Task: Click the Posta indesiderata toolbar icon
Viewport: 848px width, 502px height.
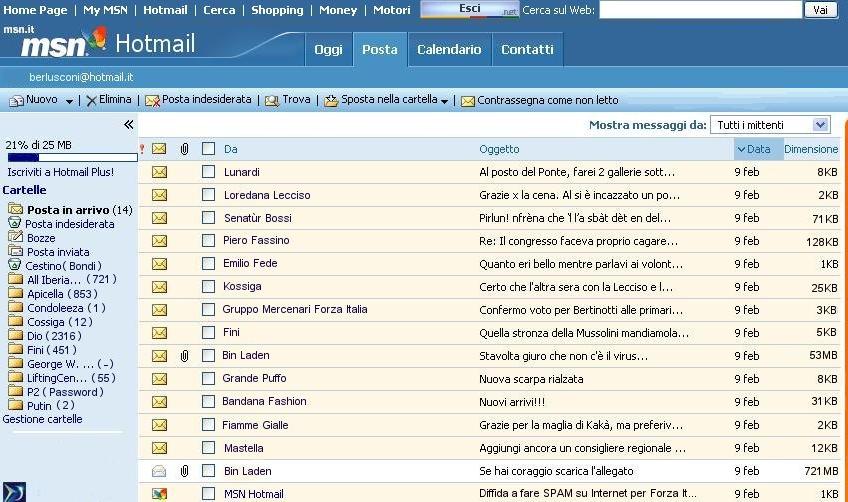Action: coord(153,101)
